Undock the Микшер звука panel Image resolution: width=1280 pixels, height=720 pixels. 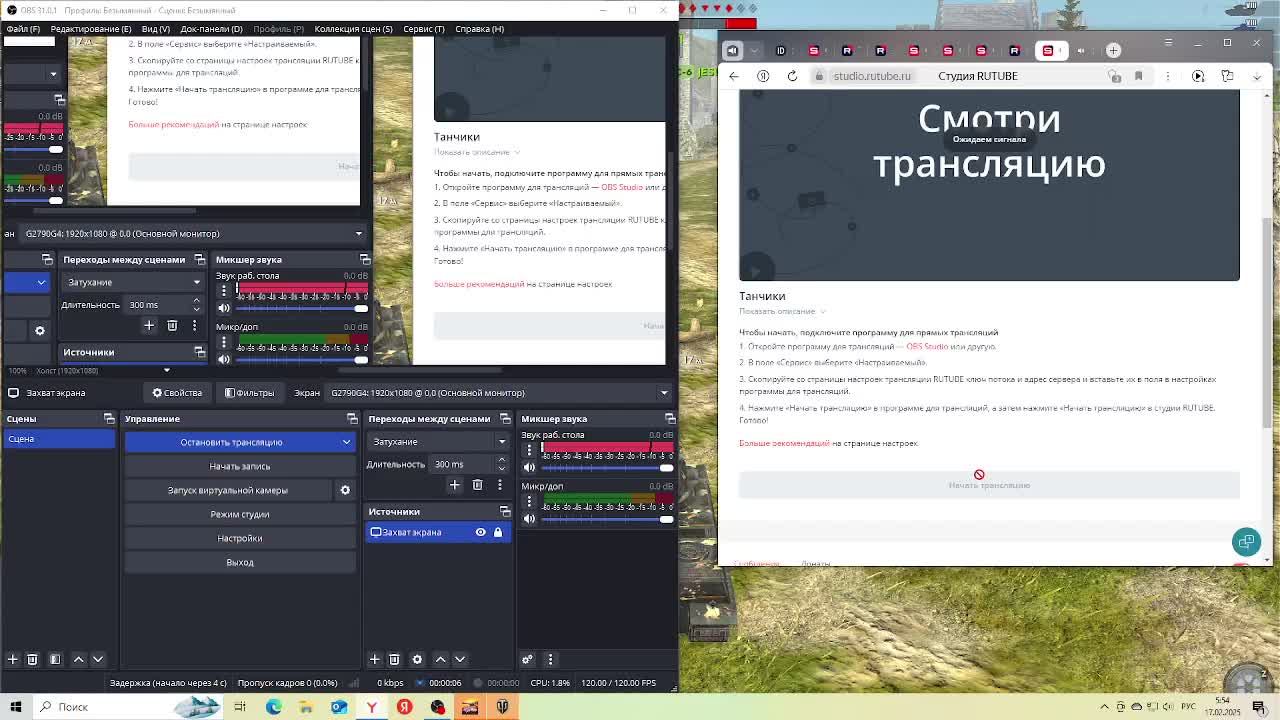[670, 418]
